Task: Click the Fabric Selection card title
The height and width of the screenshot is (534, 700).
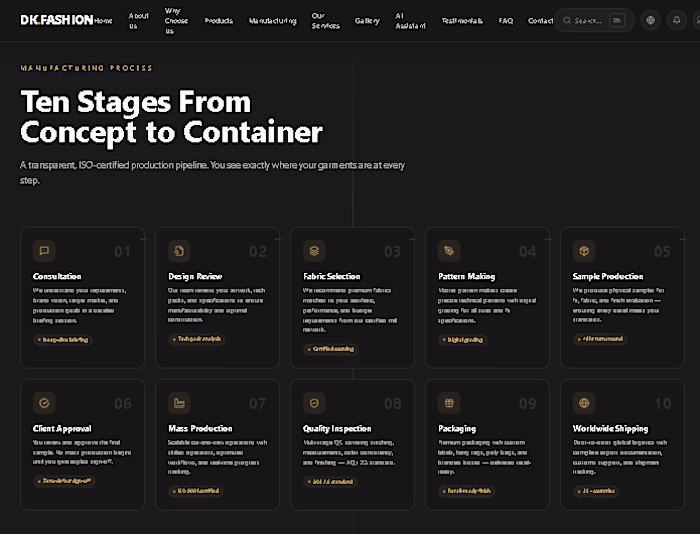Action: tap(332, 276)
